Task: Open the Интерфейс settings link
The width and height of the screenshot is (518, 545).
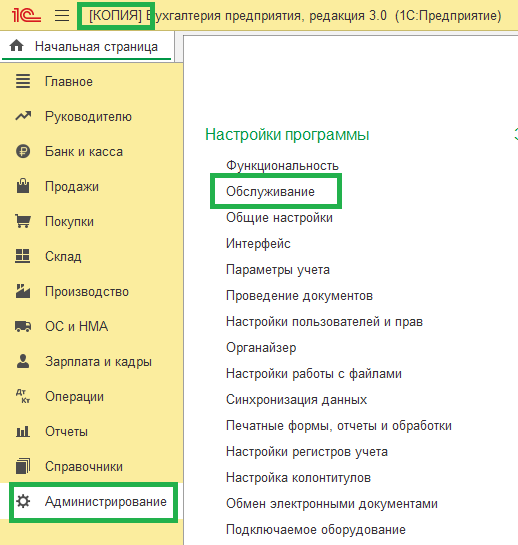Action: coord(258,244)
